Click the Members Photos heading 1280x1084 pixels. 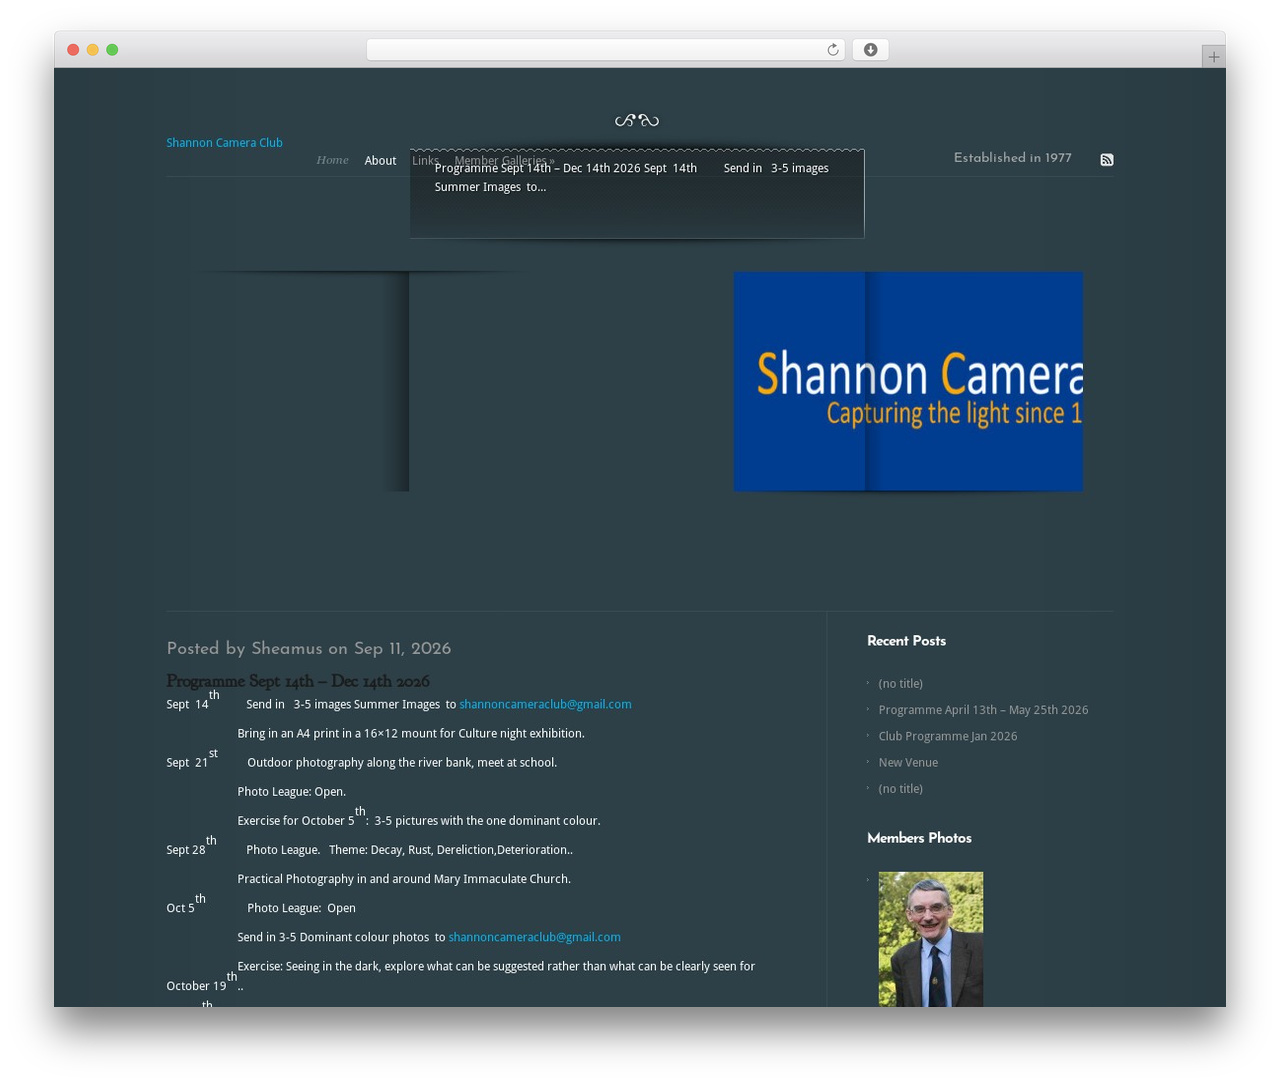[x=919, y=838]
